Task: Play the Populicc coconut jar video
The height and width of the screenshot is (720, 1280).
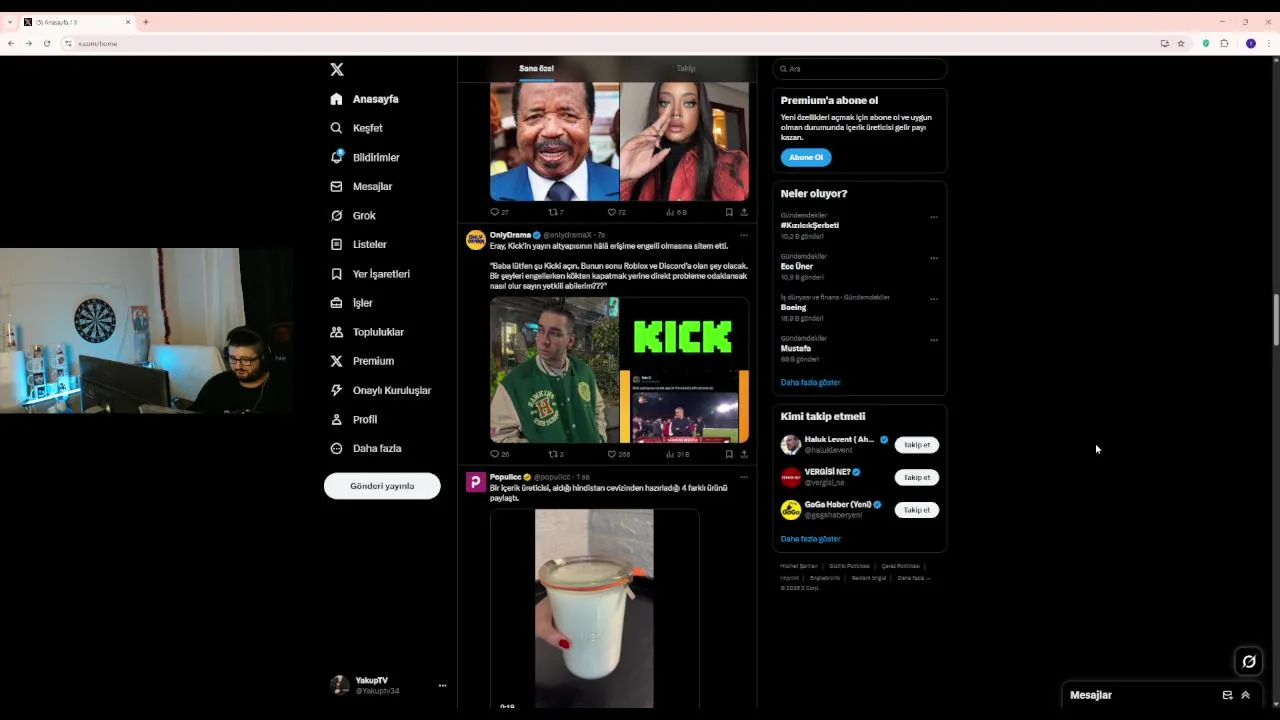Action: [x=594, y=608]
